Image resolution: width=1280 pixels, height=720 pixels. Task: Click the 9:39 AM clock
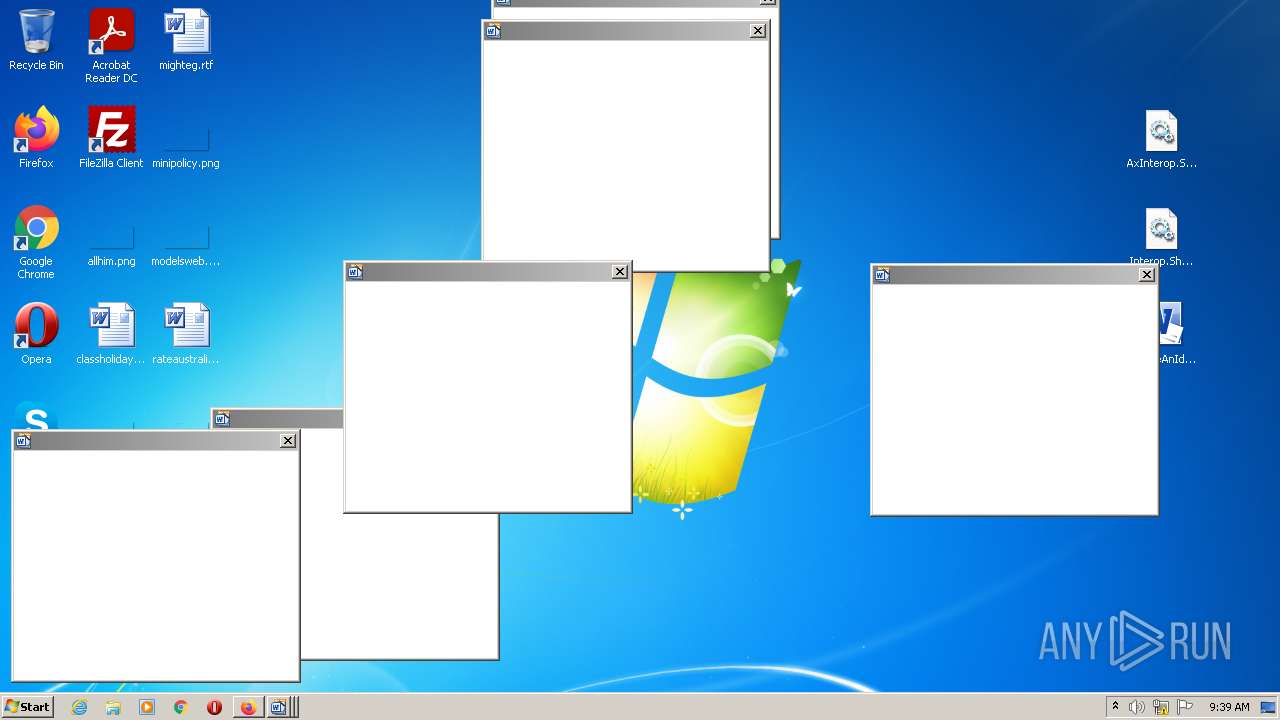[1229, 707]
